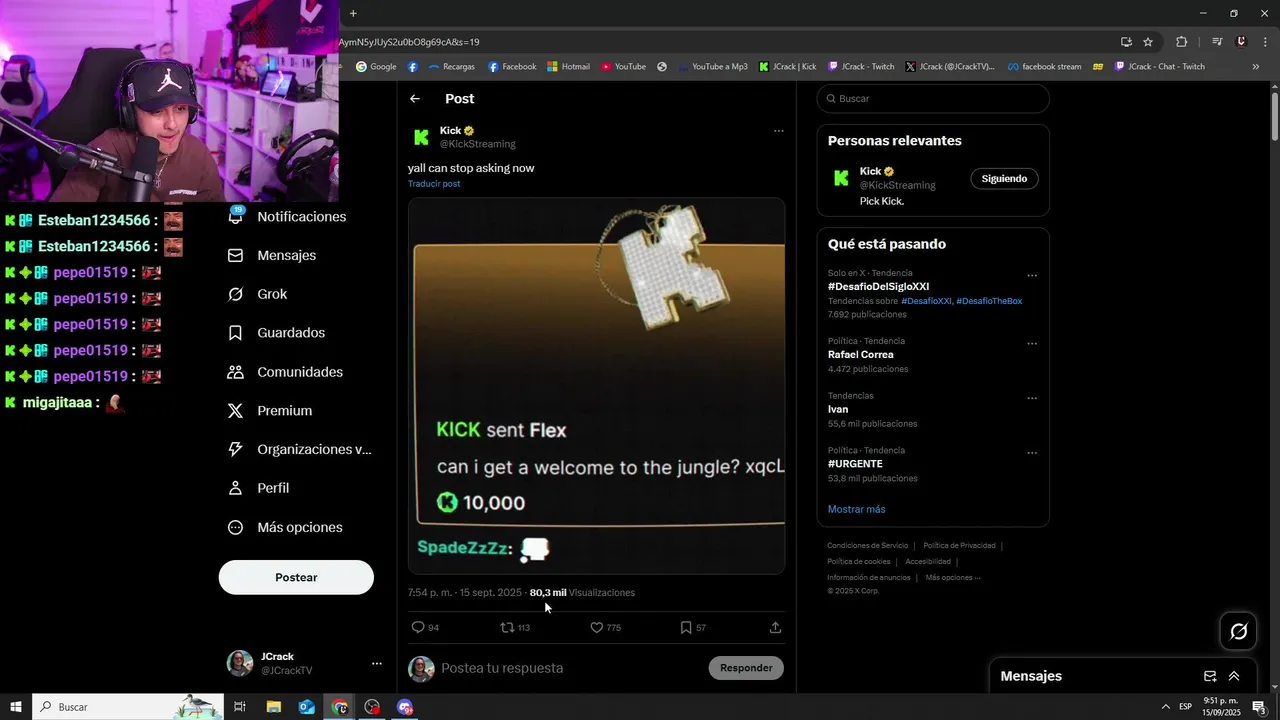Like the Kick post
This screenshot has height=720, width=1280.
pyautogui.click(x=596, y=627)
